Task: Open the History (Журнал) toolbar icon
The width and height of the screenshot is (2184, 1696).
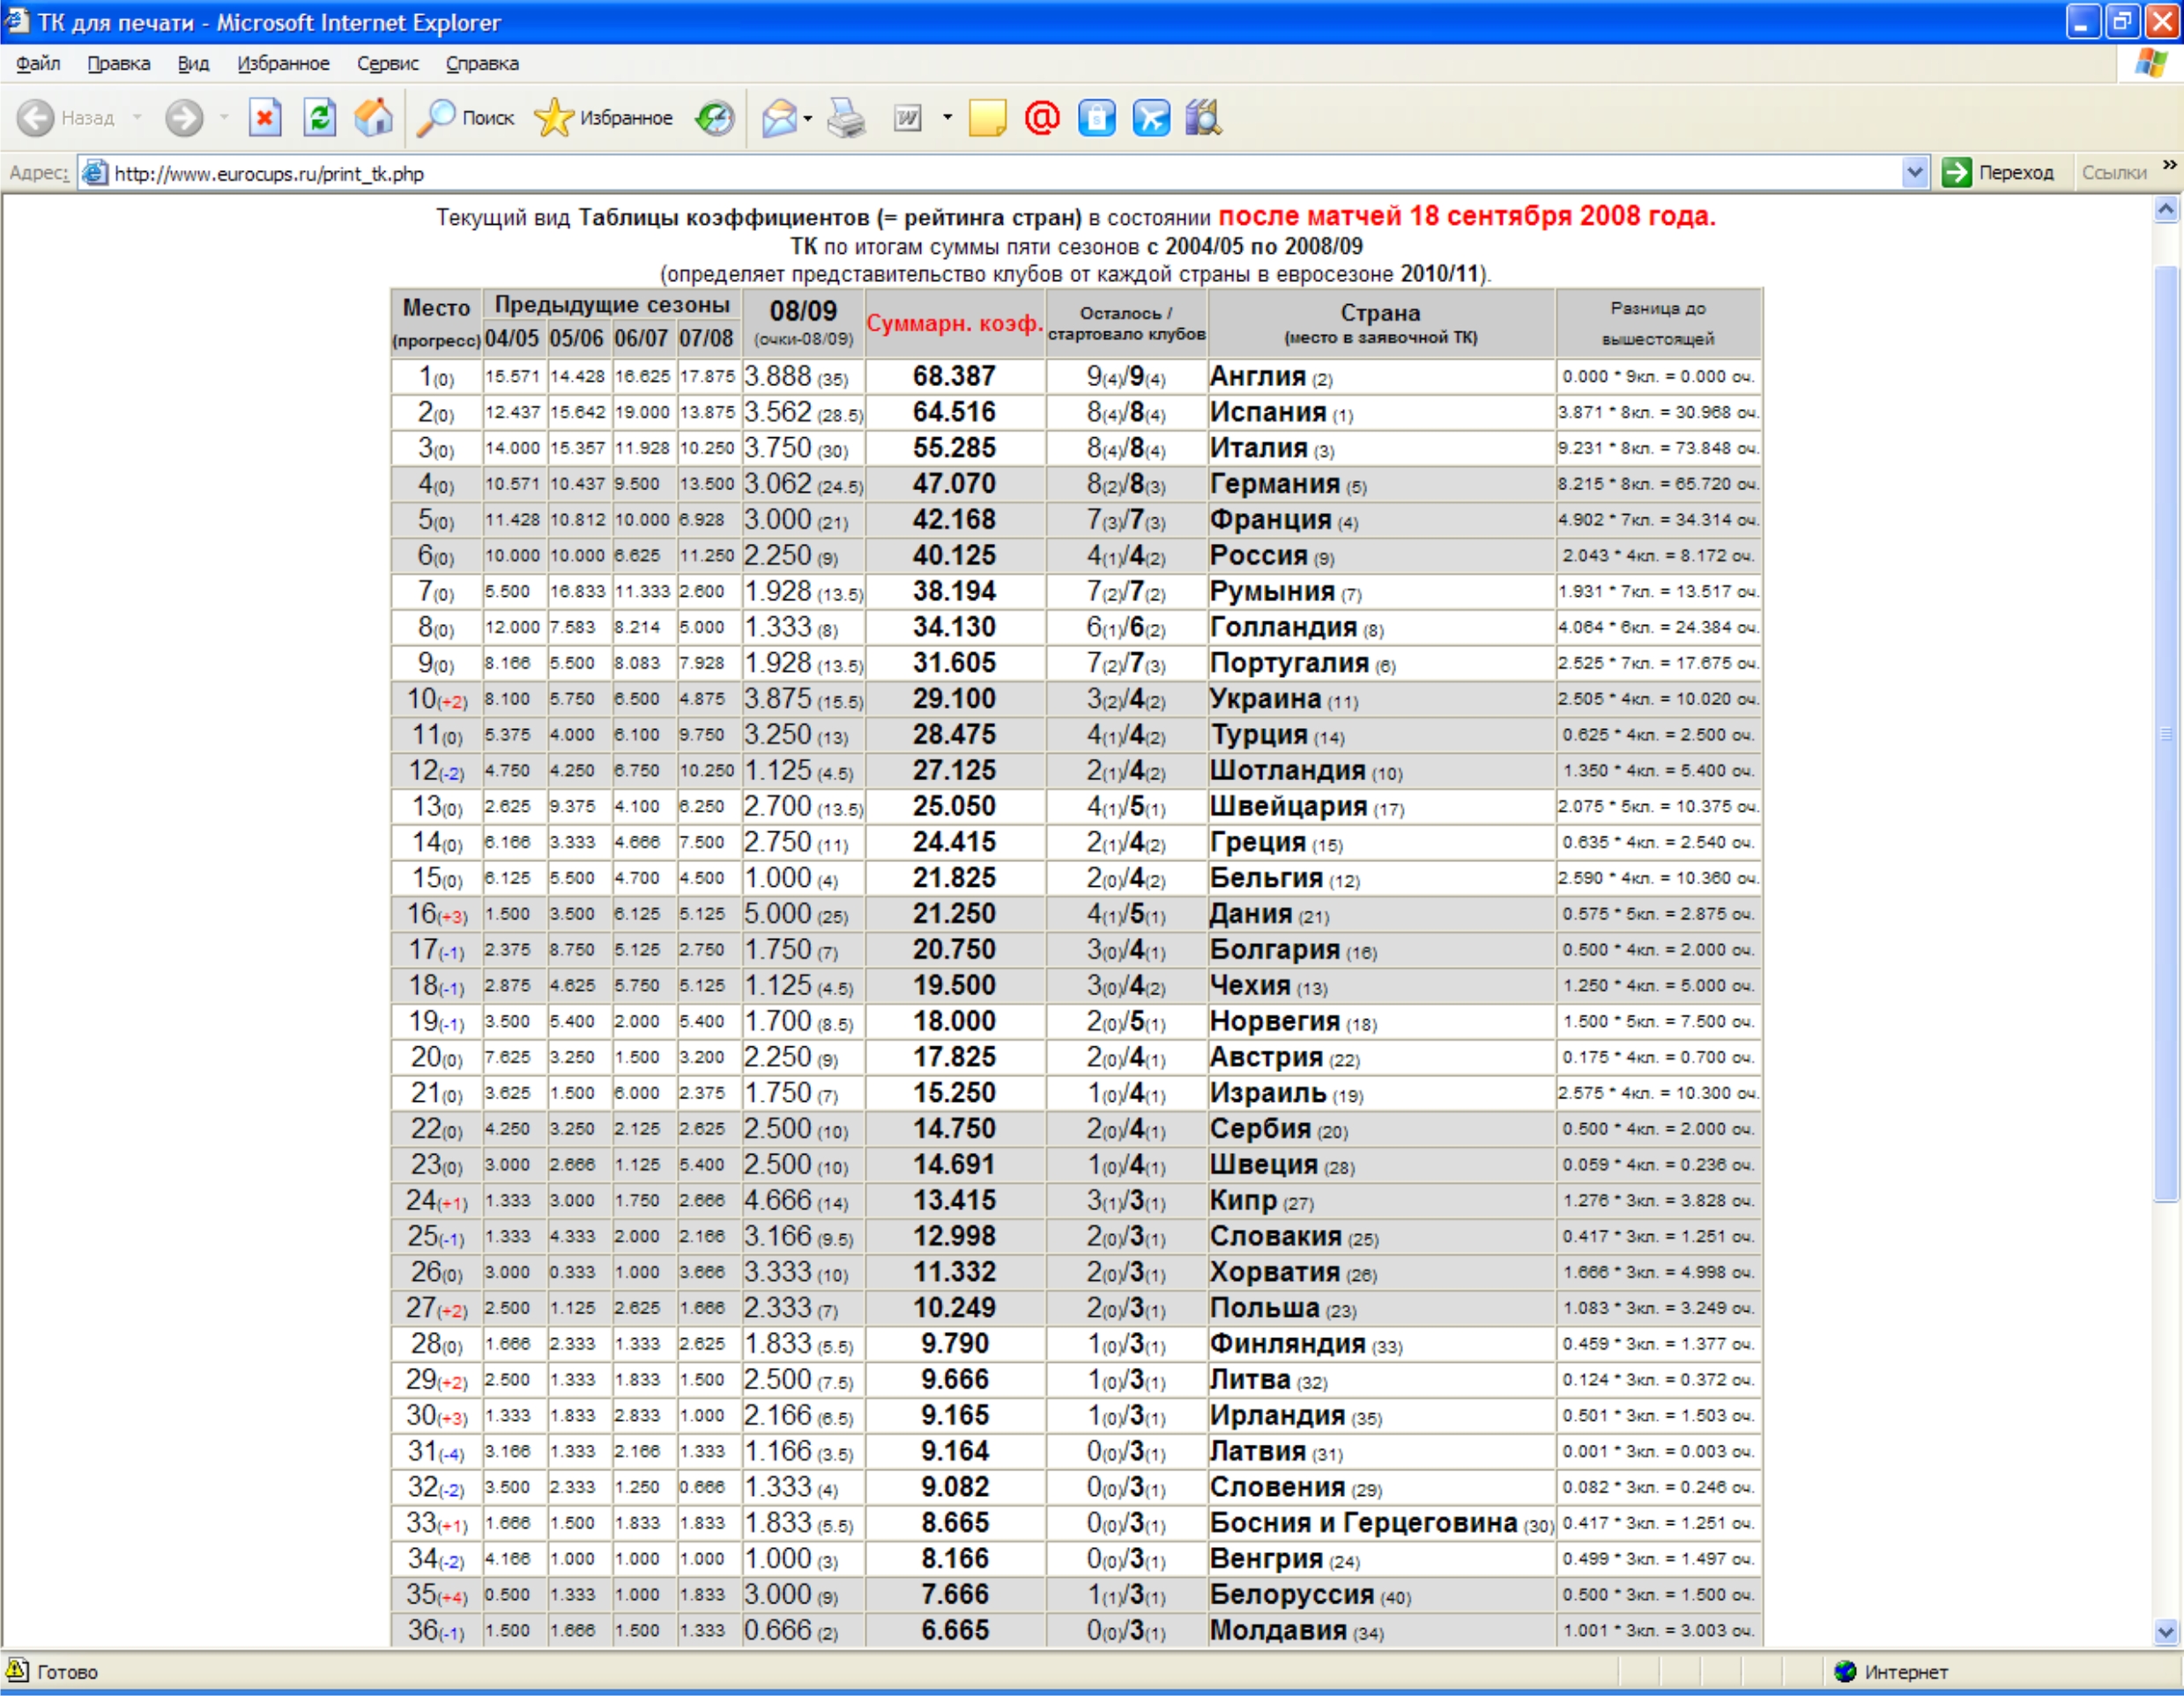Action: (715, 118)
